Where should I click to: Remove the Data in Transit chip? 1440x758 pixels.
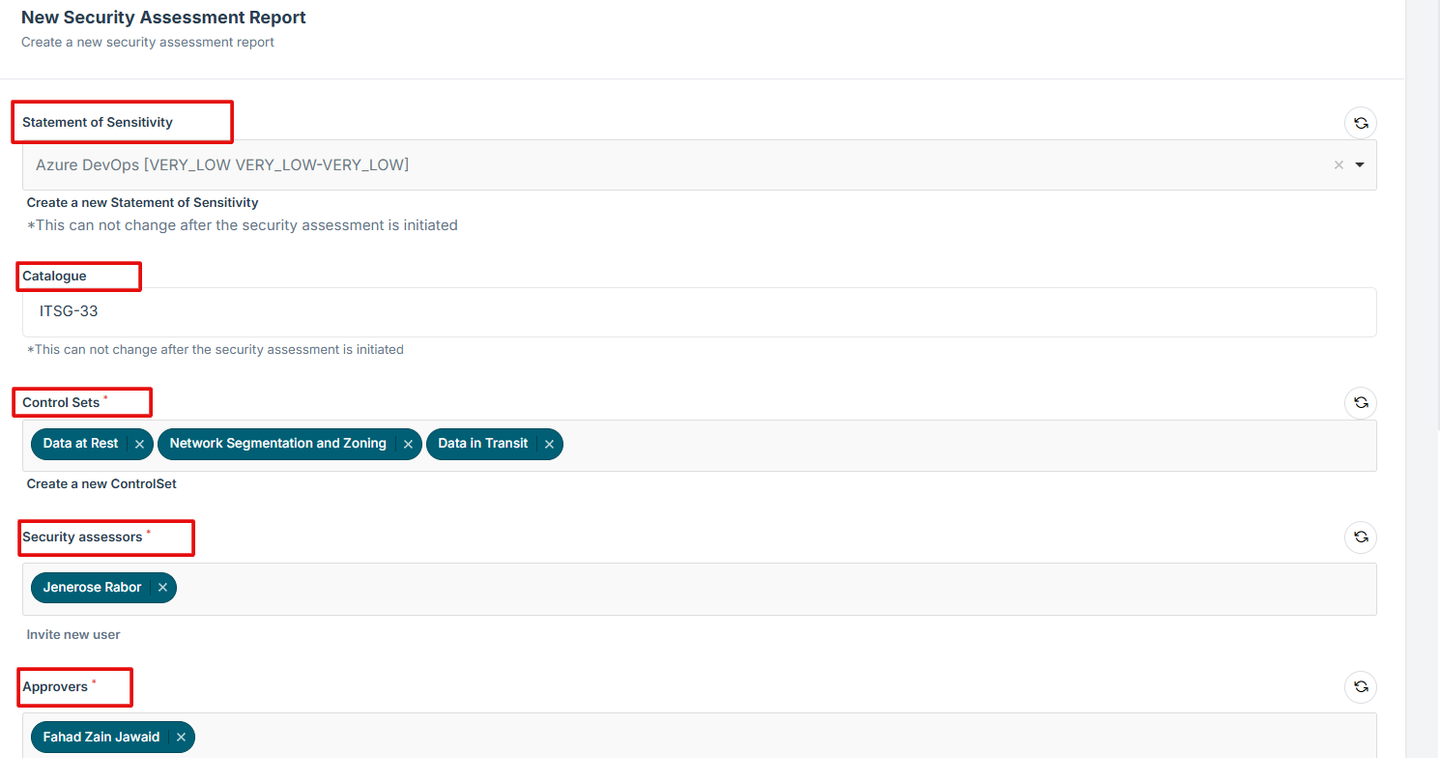pos(549,444)
